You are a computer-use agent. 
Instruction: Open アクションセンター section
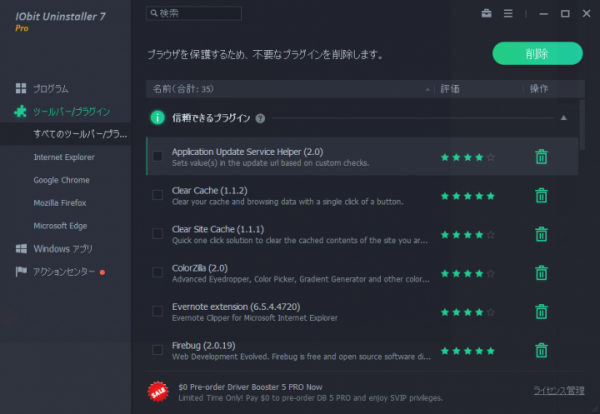pos(64,272)
